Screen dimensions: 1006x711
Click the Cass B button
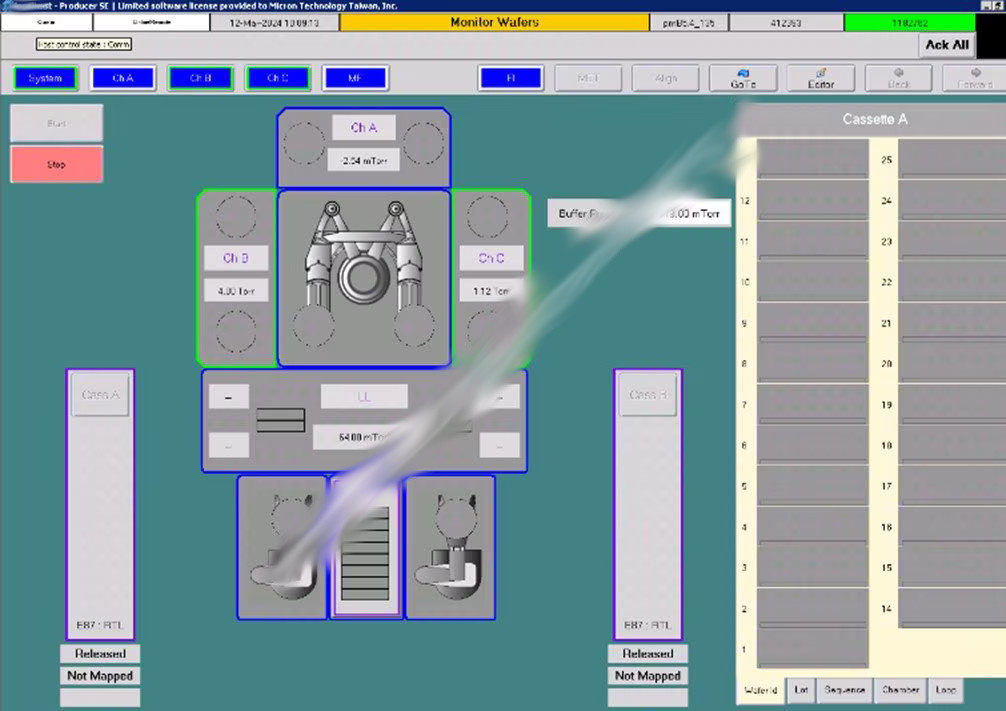click(x=647, y=395)
